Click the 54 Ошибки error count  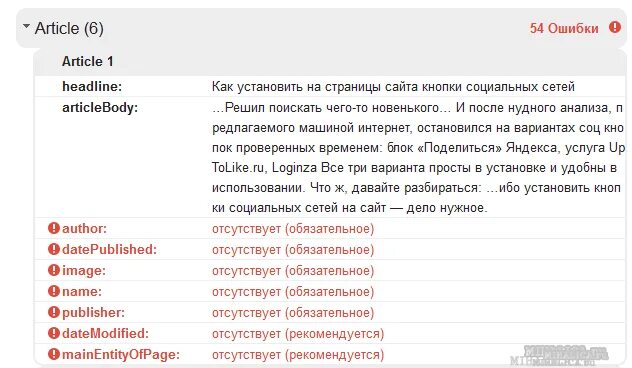[x=564, y=28]
